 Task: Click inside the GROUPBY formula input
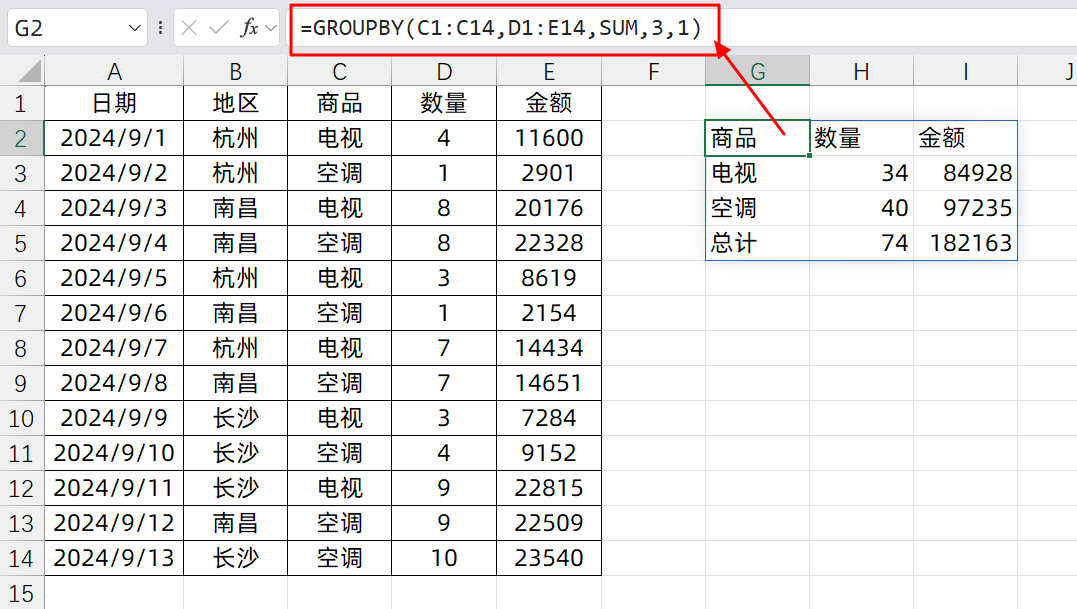[501, 28]
